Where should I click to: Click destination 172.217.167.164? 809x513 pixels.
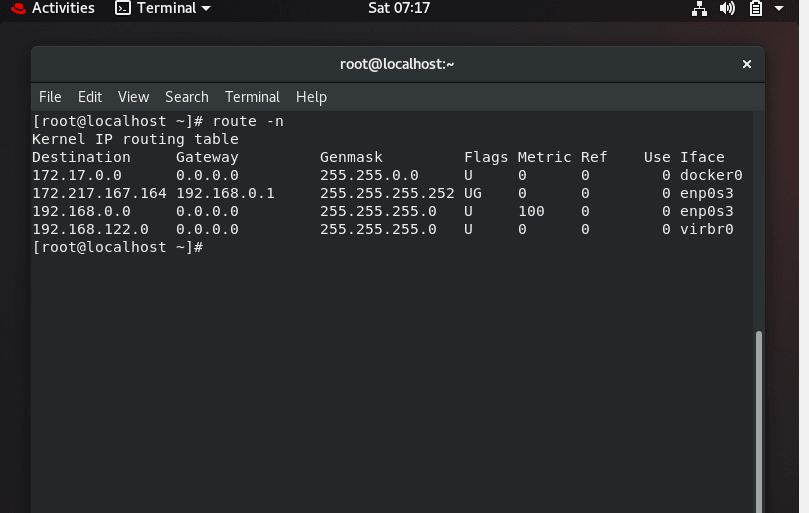click(x=100, y=194)
